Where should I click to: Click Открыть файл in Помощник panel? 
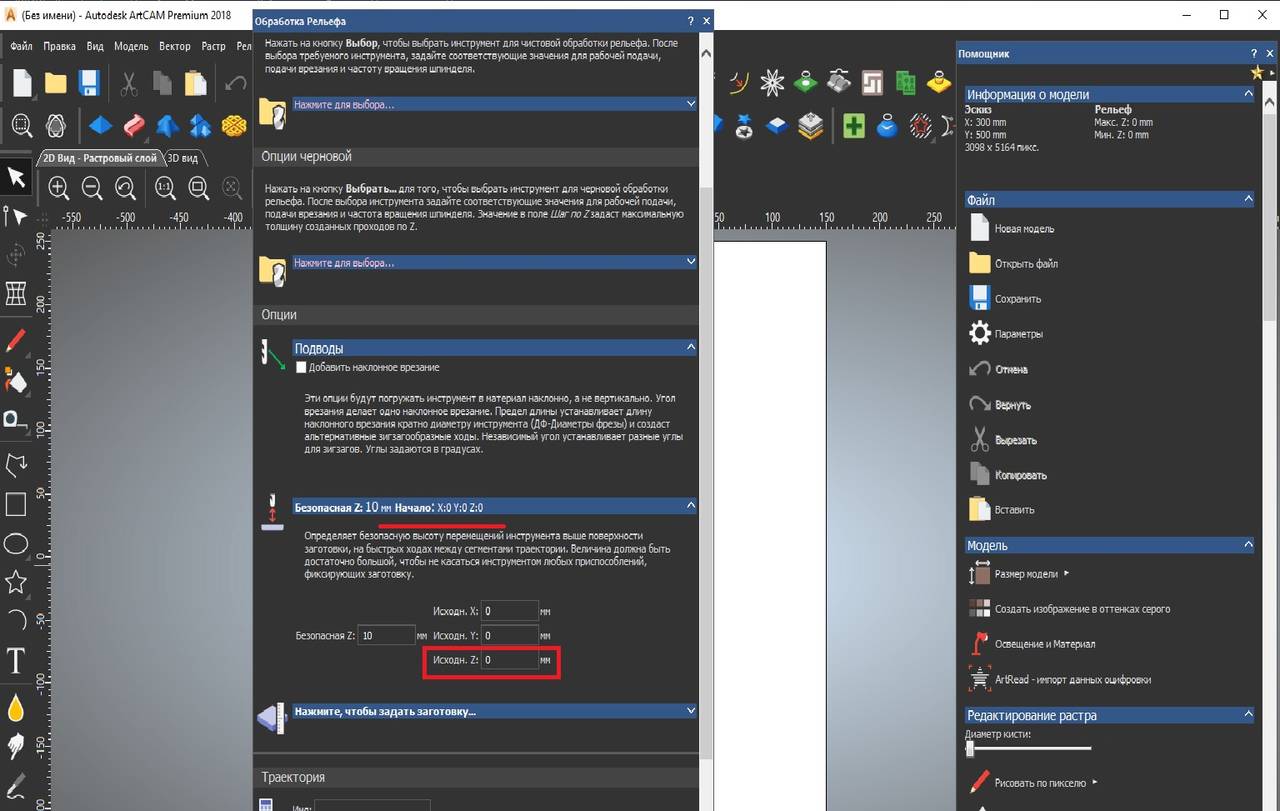tap(1026, 264)
